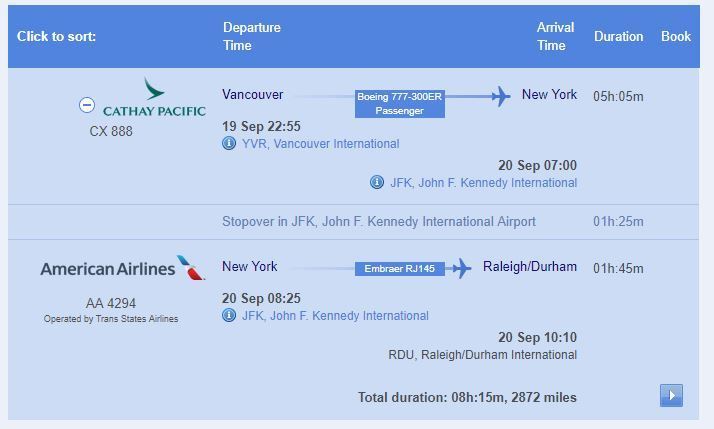Collapse the Cathay Pacific flight details
Viewport: 714px width, 429px height.
[x=87, y=105]
